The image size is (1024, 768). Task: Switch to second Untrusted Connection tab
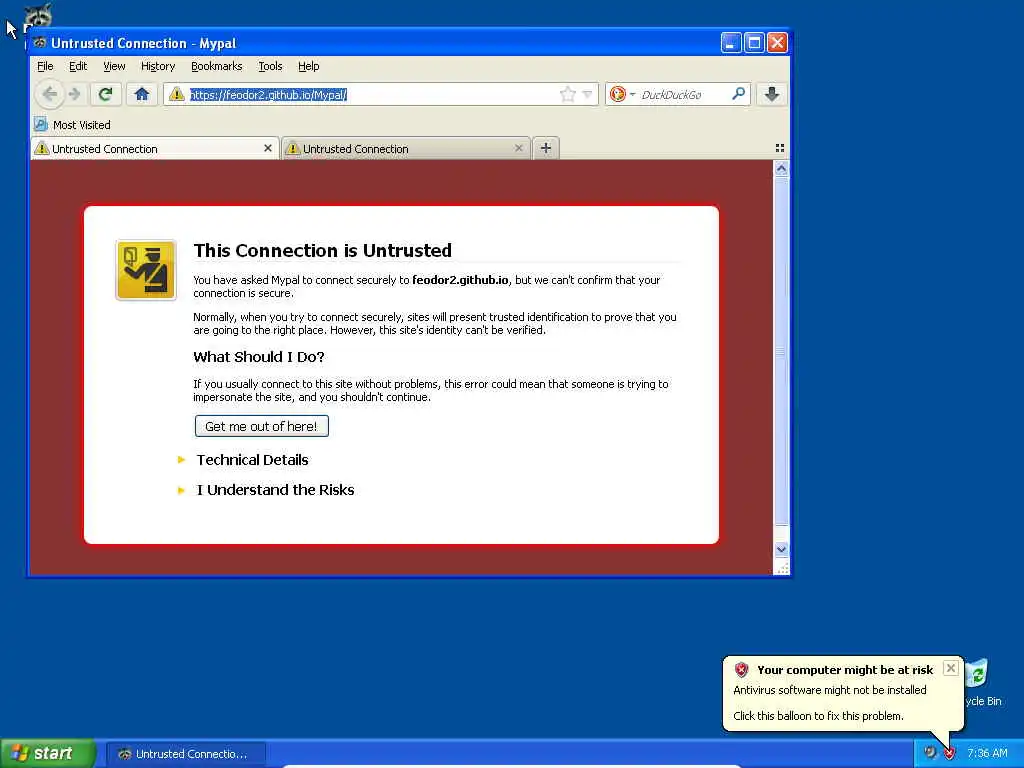(x=406, y=149)
